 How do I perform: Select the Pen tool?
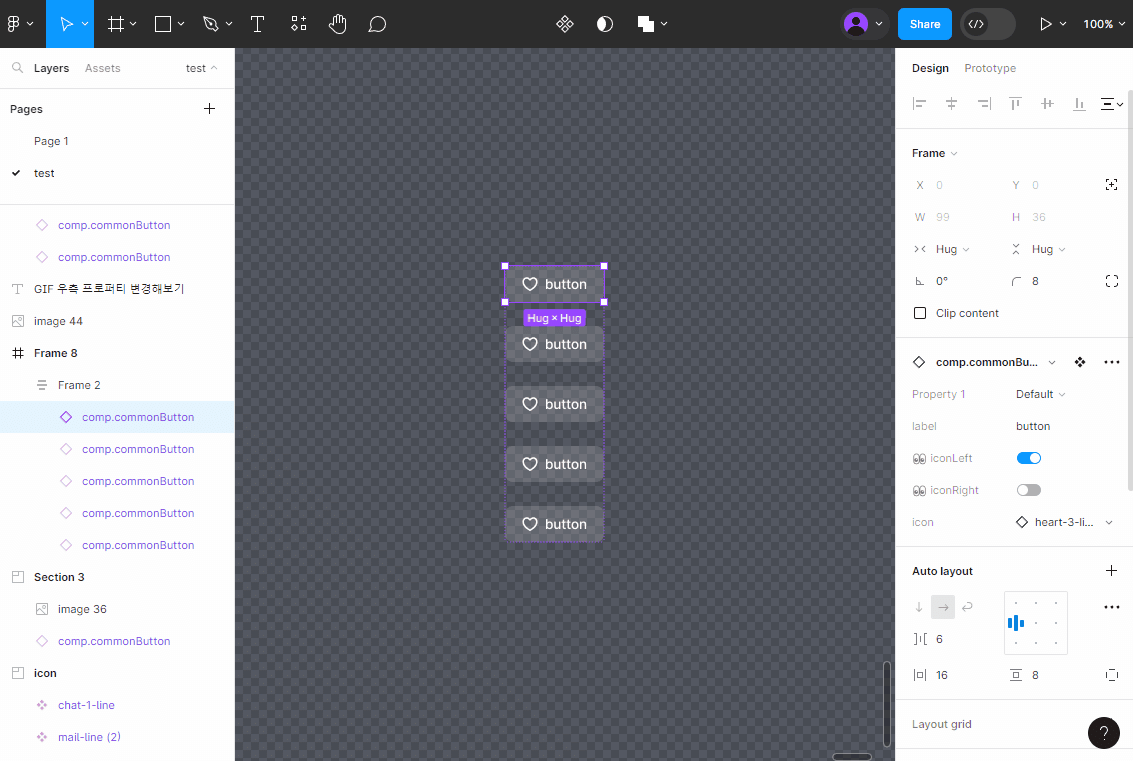point(210,24)
